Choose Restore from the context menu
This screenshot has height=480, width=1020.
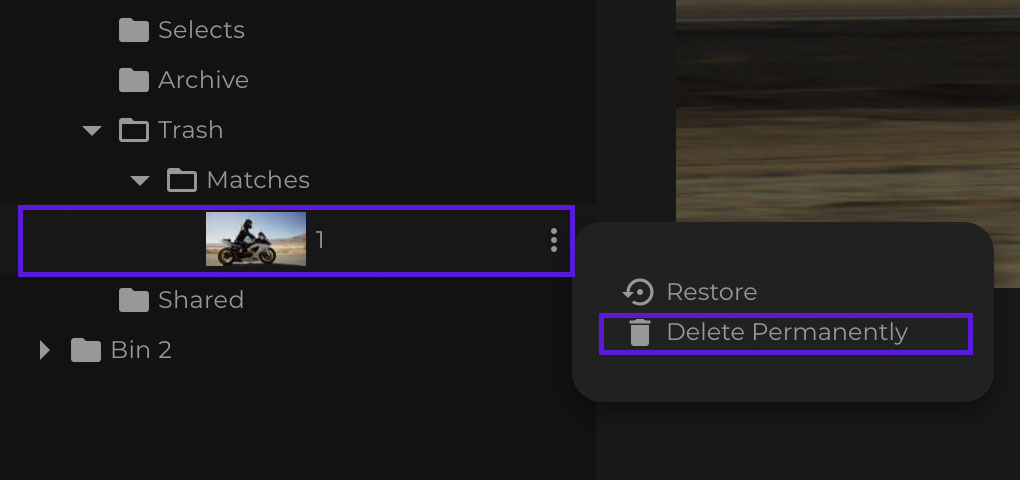[x=711, y=292]
